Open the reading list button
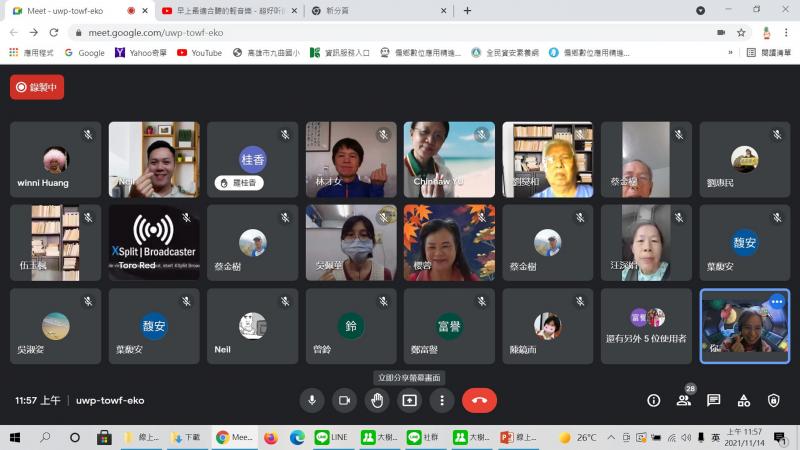This screenshot has height=450, width=800. coord(768,53)
